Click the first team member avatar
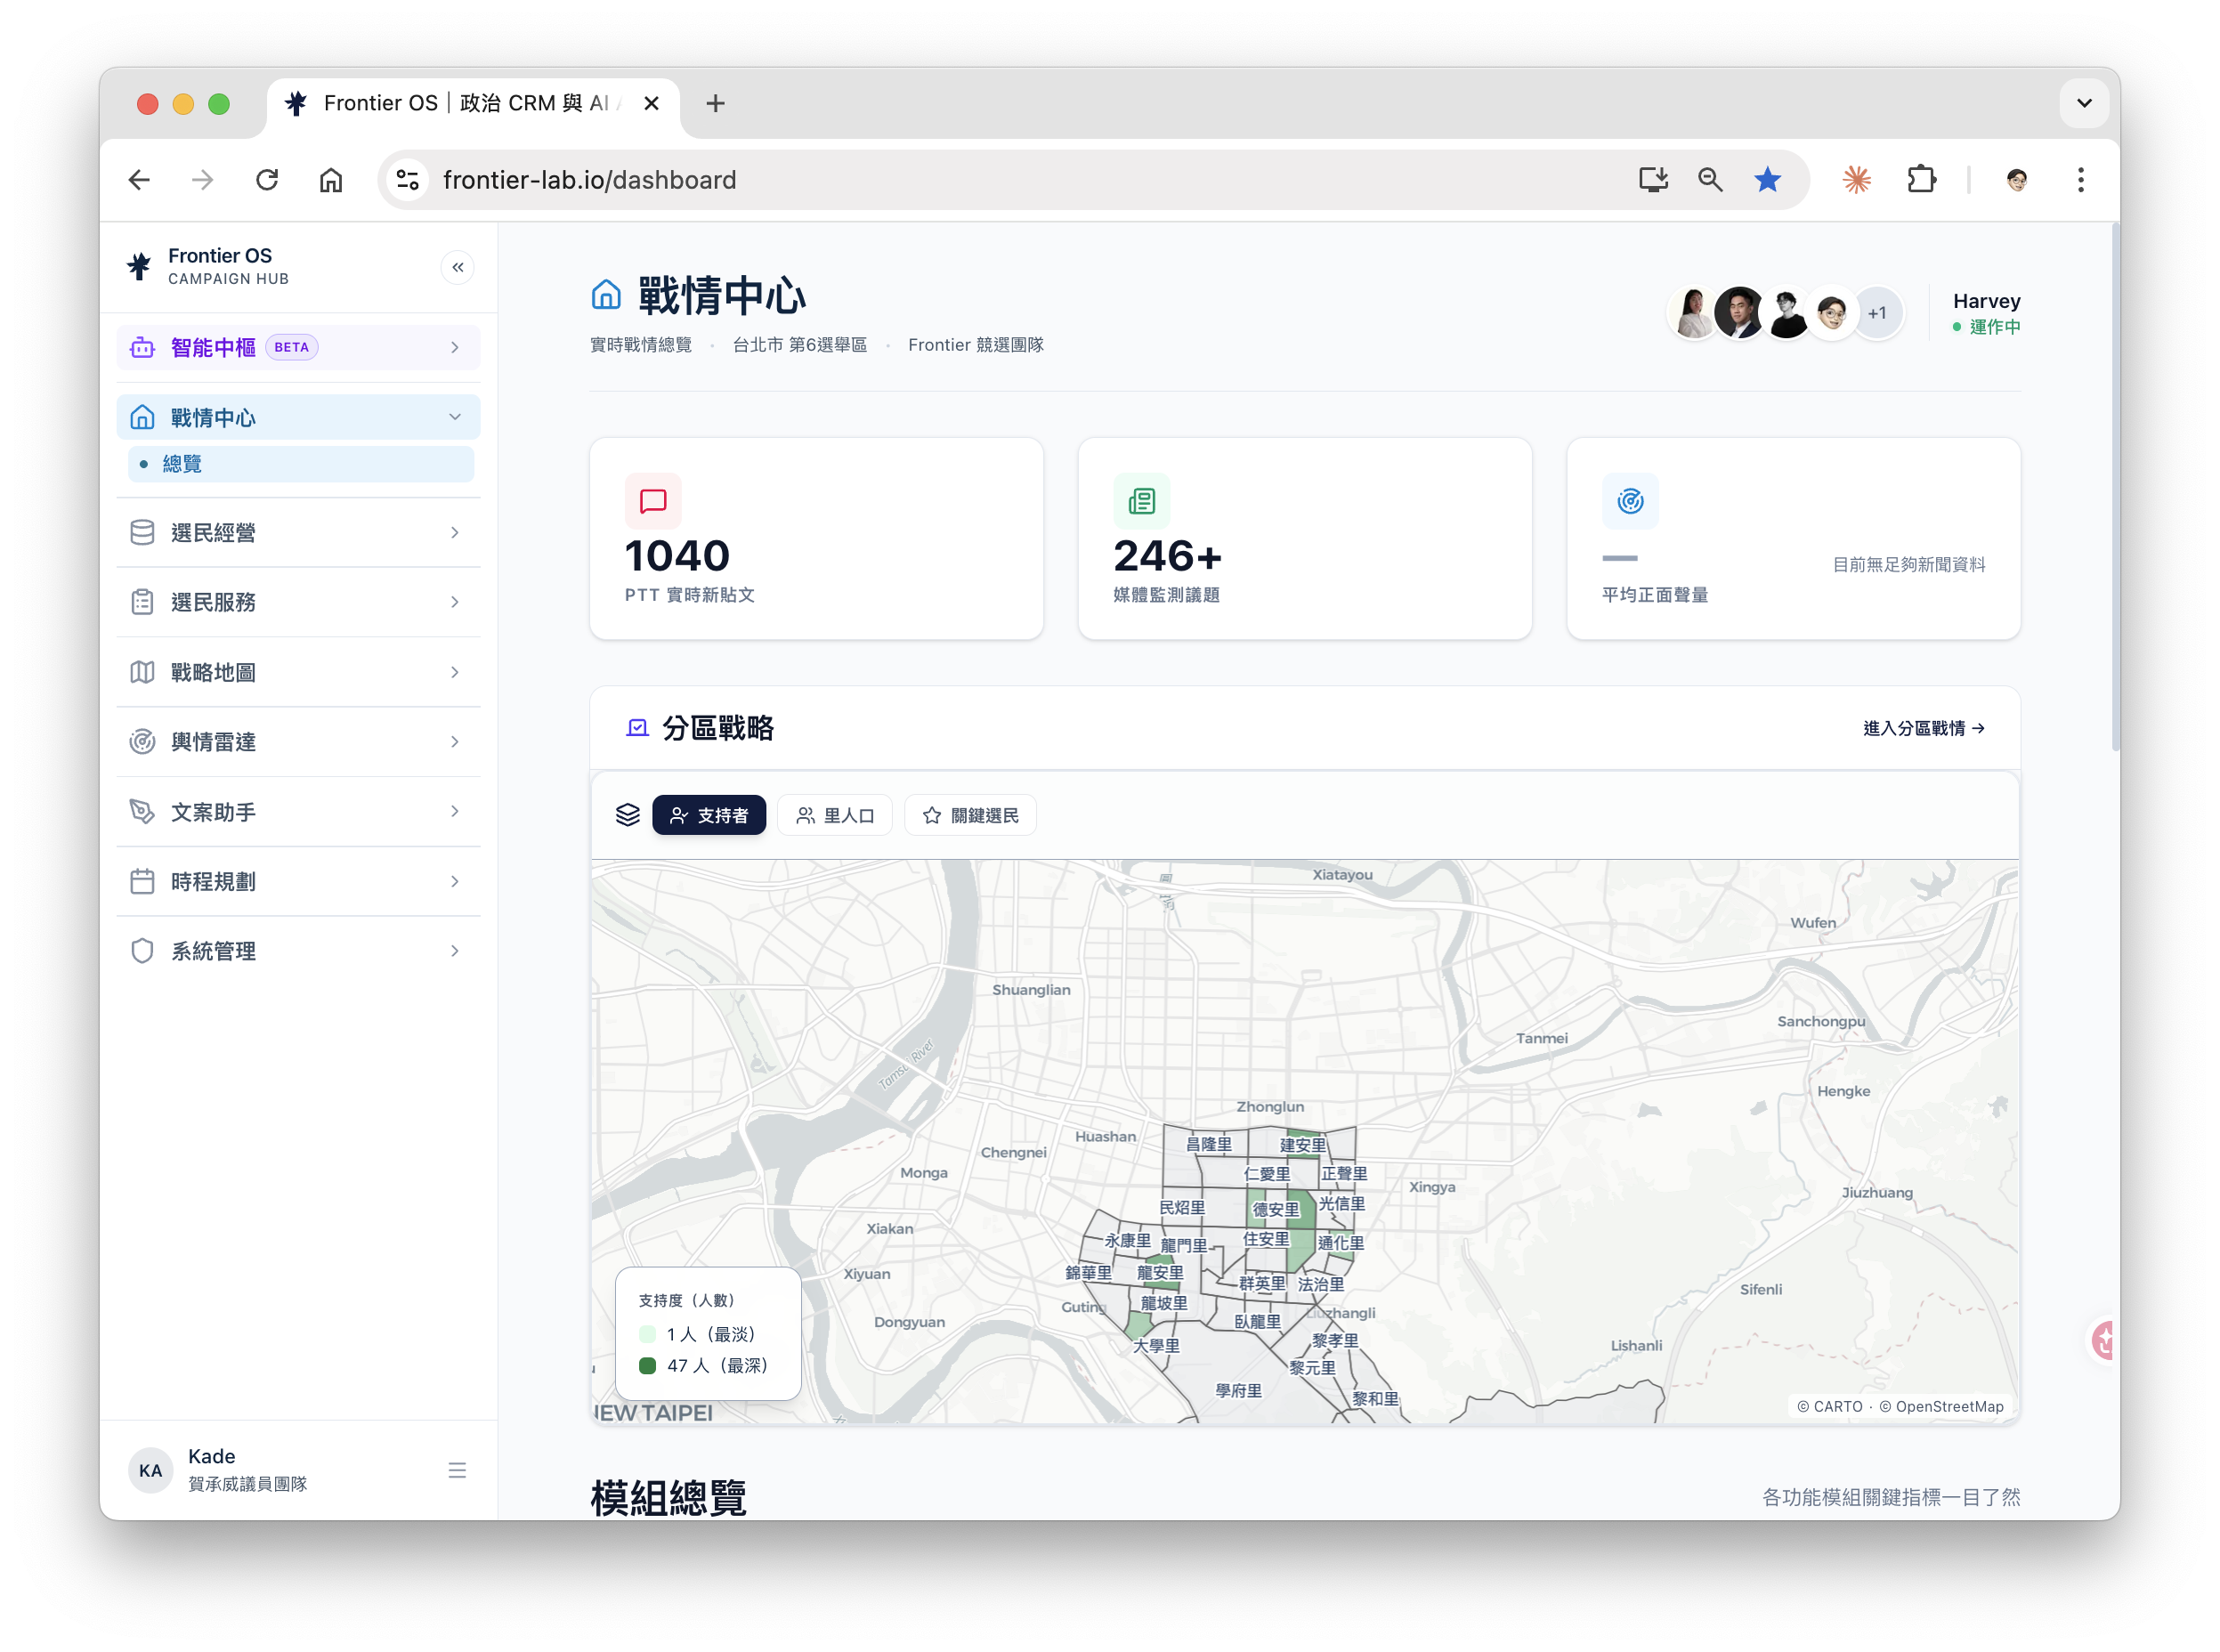Image resolution: width=2220 pixels, height=1652 pixels. (1693, 313)
